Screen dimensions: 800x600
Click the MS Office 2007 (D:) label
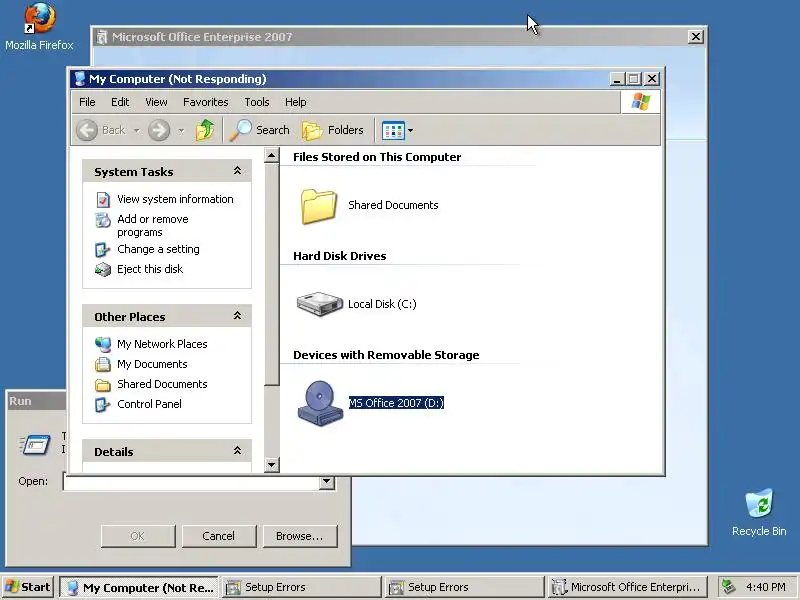pyautogui.click(x=396, y=403)
